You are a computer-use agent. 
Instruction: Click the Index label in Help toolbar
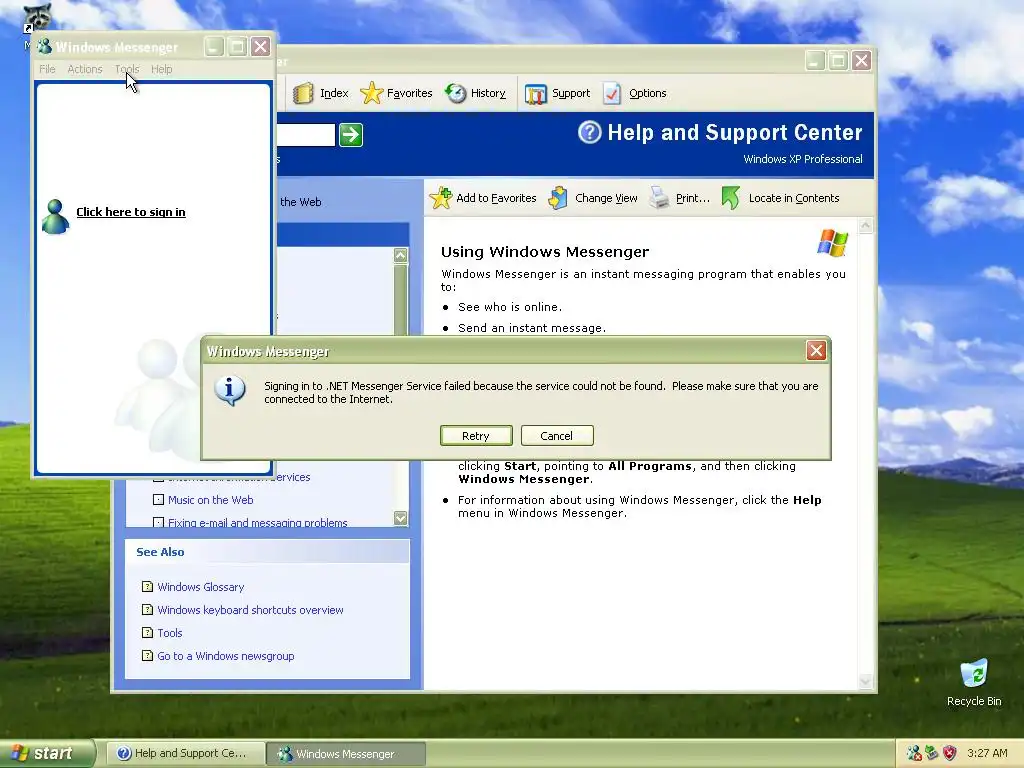pyautogui.click(x=334, y=93)
